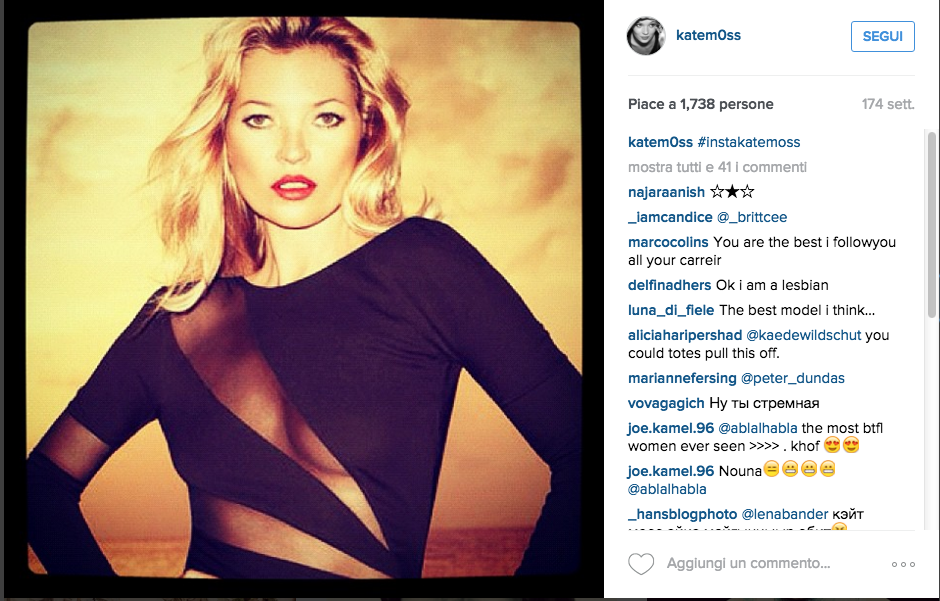Click the heart like icon
Viewport: 940px width, 601px height.
pos(641,564)
